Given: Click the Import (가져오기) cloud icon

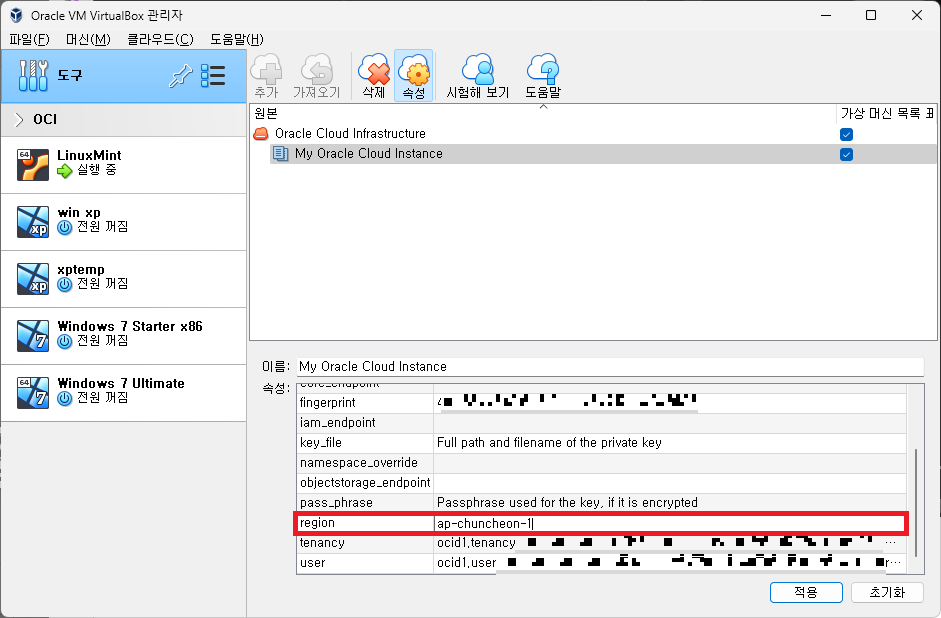Looking at the screenshot, I should coord(316,69).
